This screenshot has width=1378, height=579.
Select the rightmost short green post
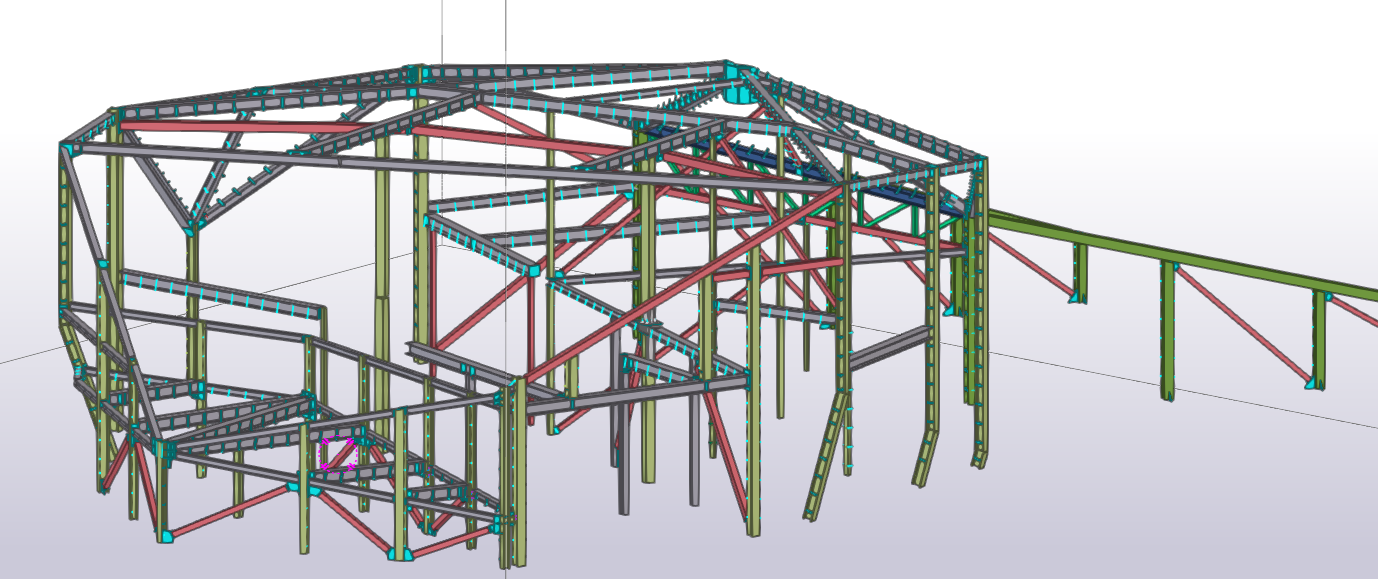pos(1319,340)
